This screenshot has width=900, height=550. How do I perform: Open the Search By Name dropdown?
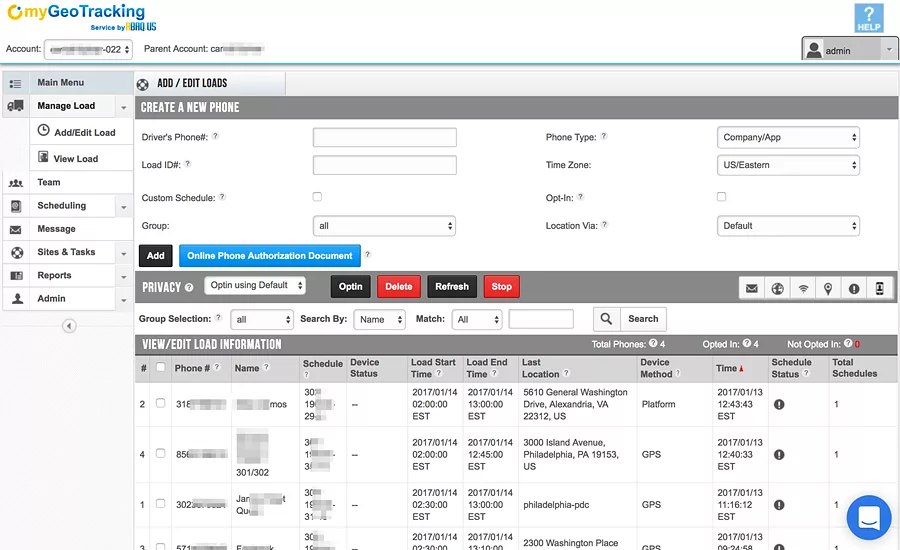(379, 319)
